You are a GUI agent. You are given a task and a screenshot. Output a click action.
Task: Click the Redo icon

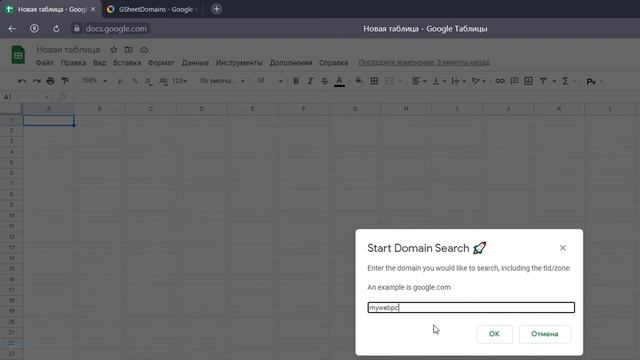click(36, 81)
